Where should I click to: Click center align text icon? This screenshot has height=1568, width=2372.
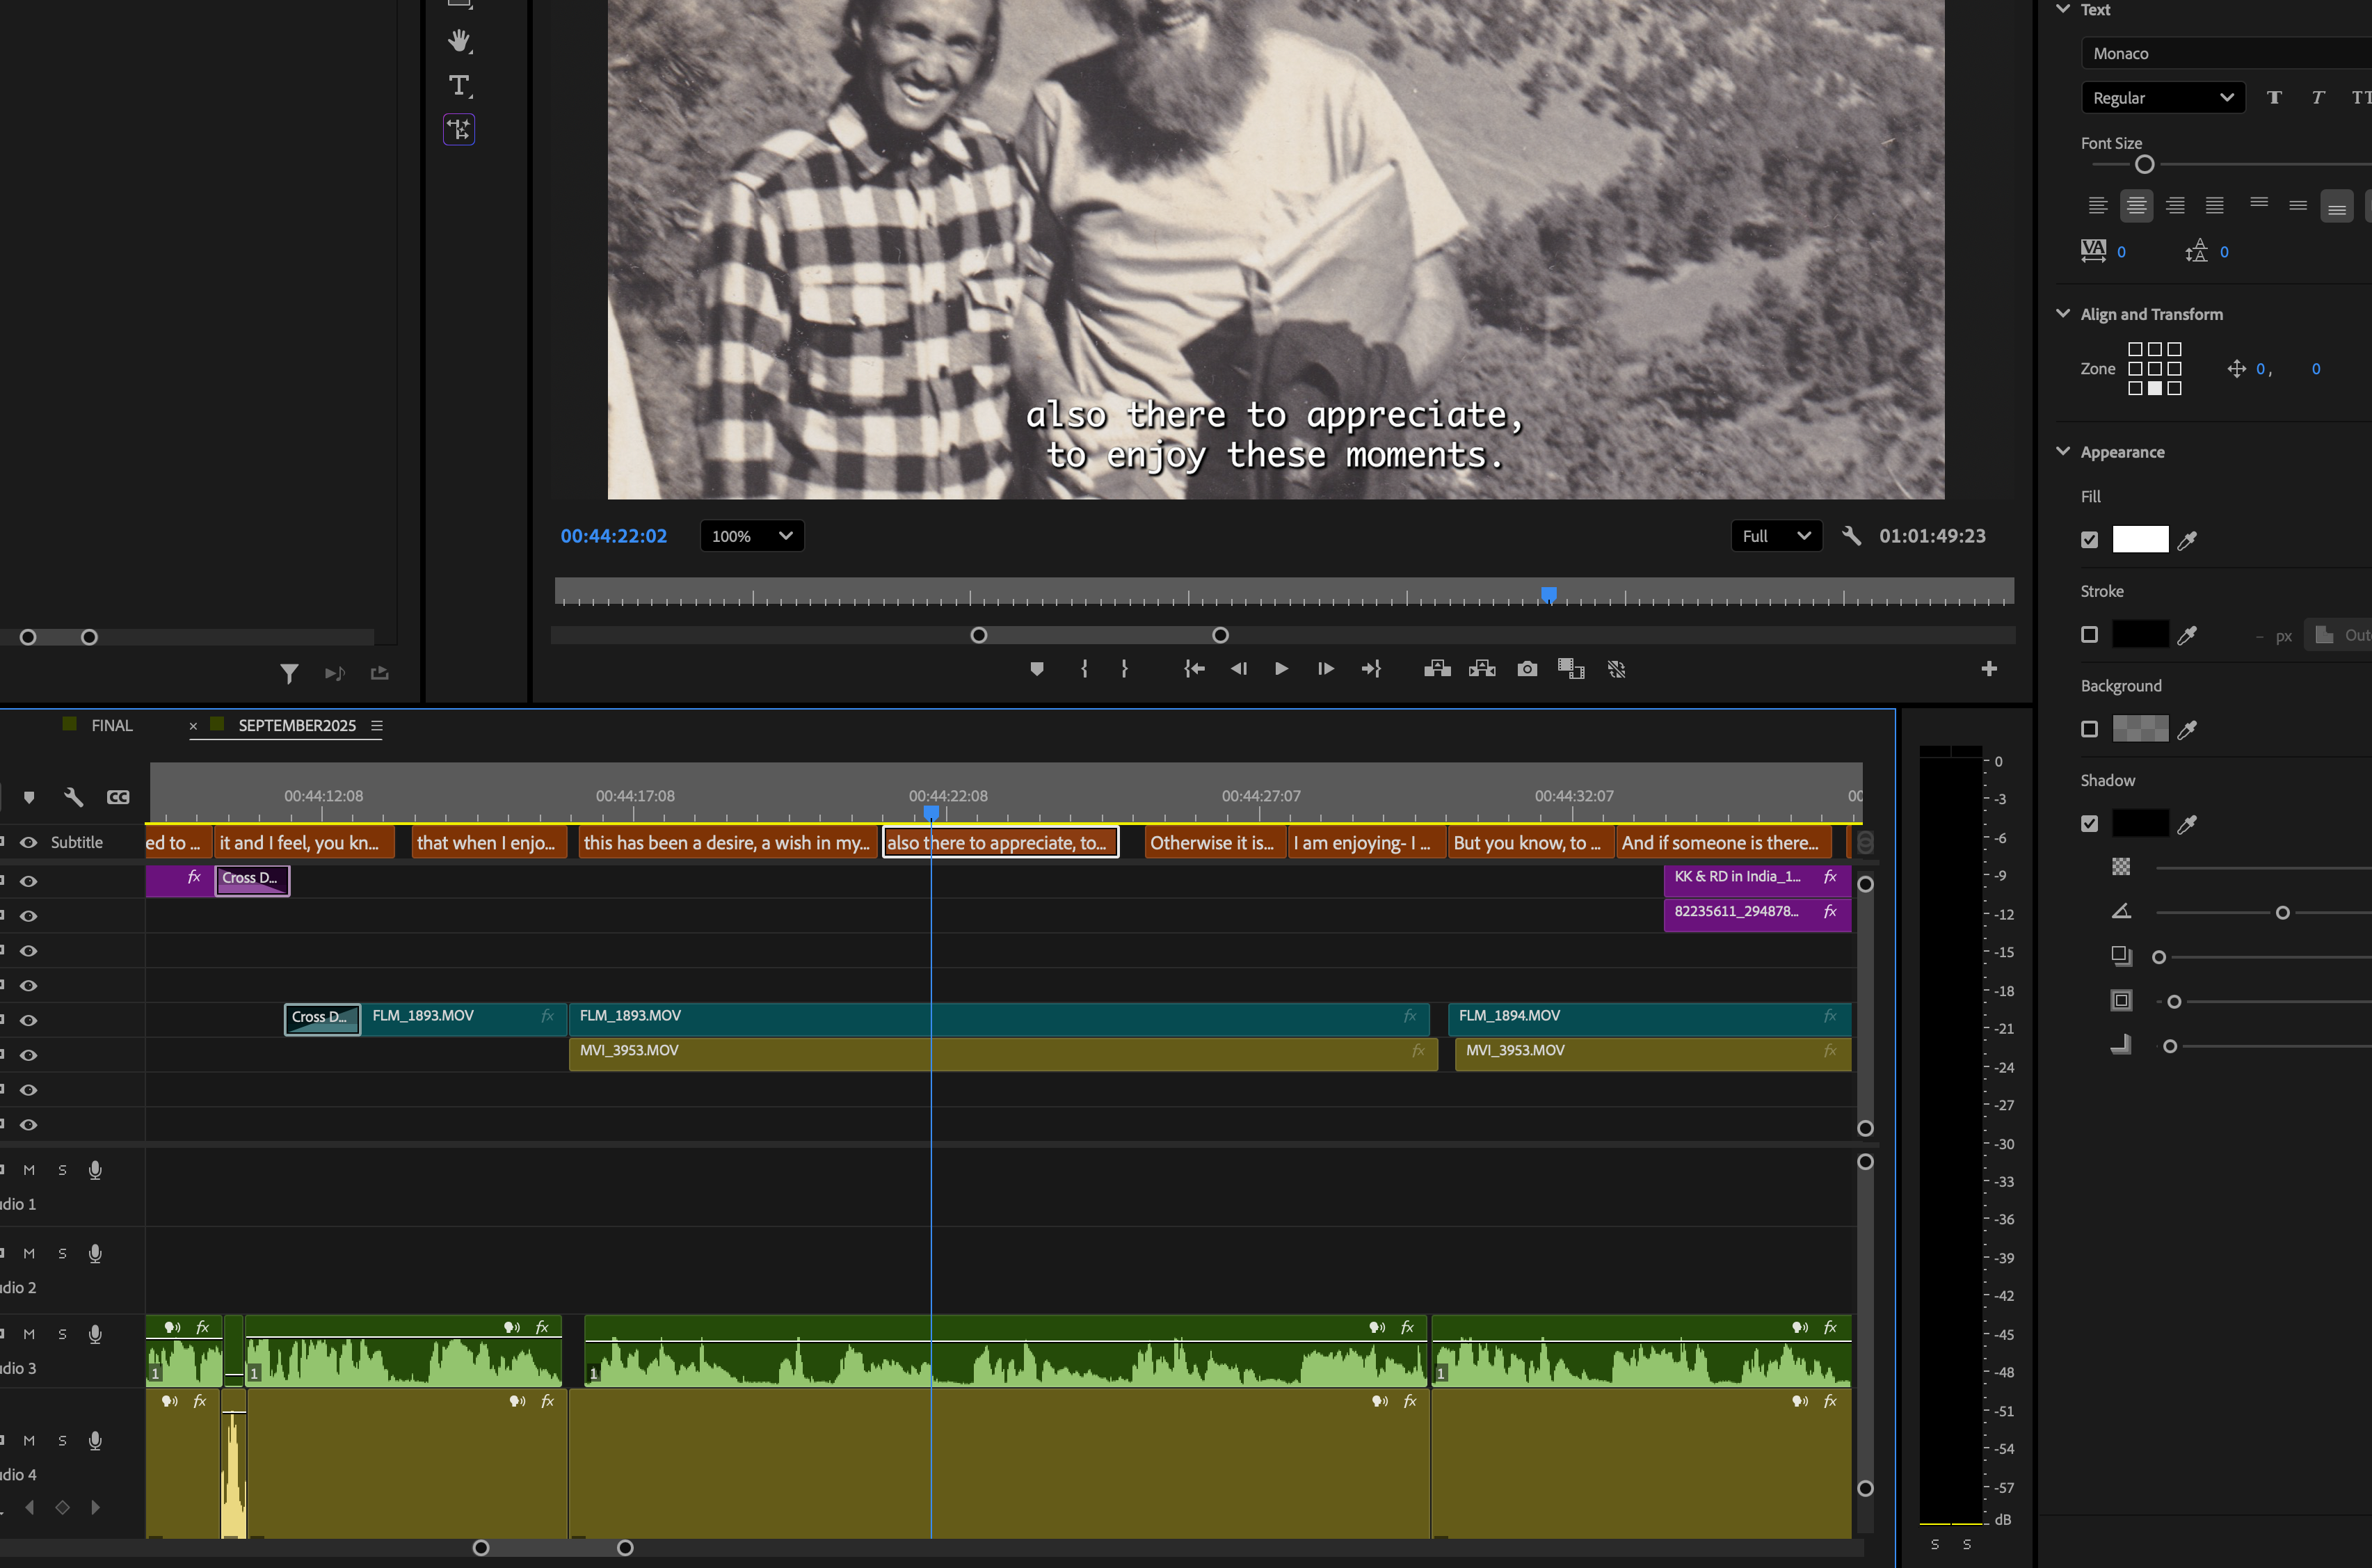pyautogui.click(x=2136, y=206)
